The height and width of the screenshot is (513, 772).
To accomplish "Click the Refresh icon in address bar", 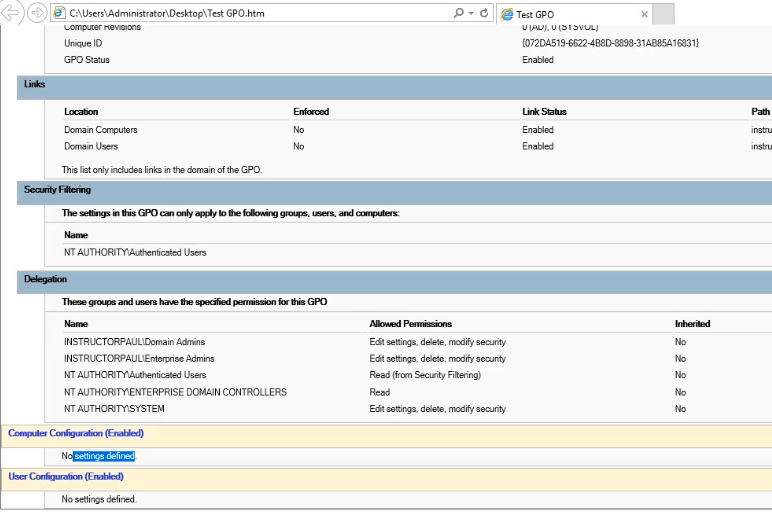I will coord(484,14).
